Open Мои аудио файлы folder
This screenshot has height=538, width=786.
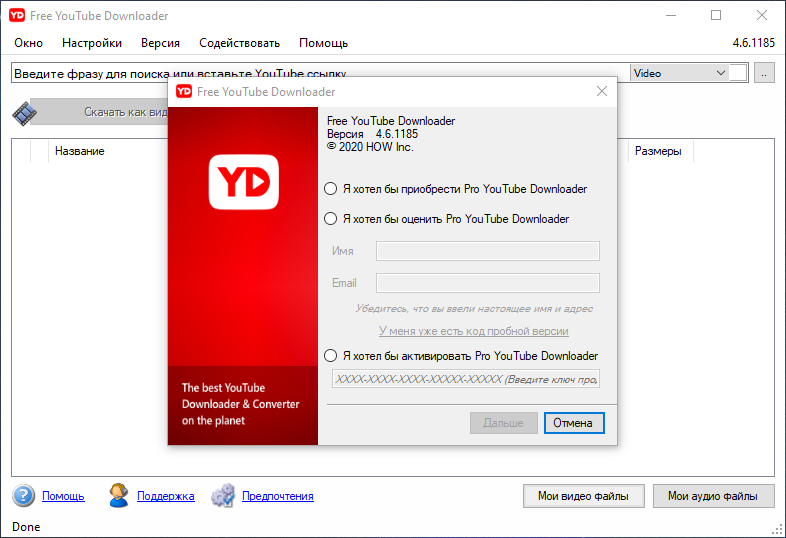[x=713, y=496]
